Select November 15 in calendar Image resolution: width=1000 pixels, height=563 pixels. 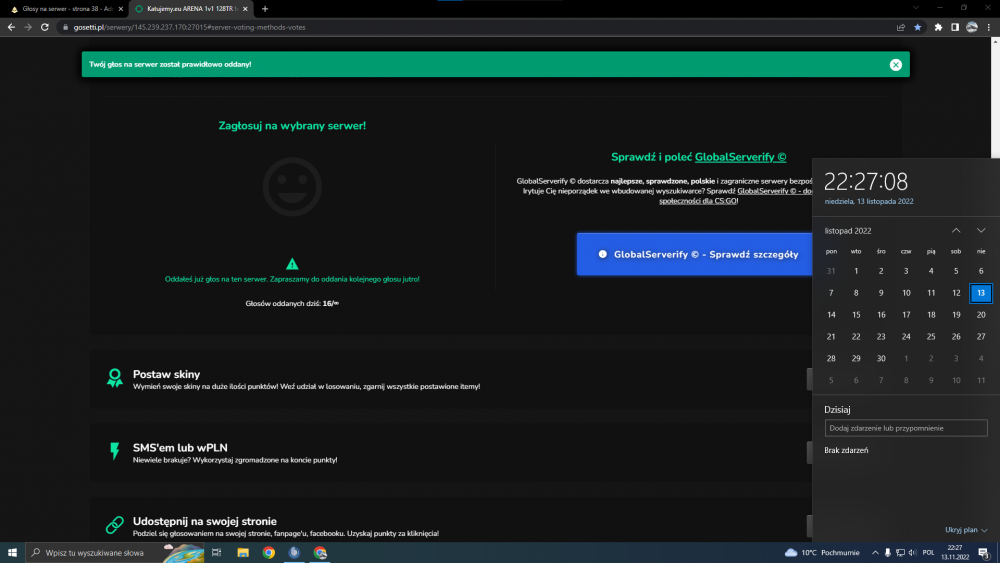(856, 314)
